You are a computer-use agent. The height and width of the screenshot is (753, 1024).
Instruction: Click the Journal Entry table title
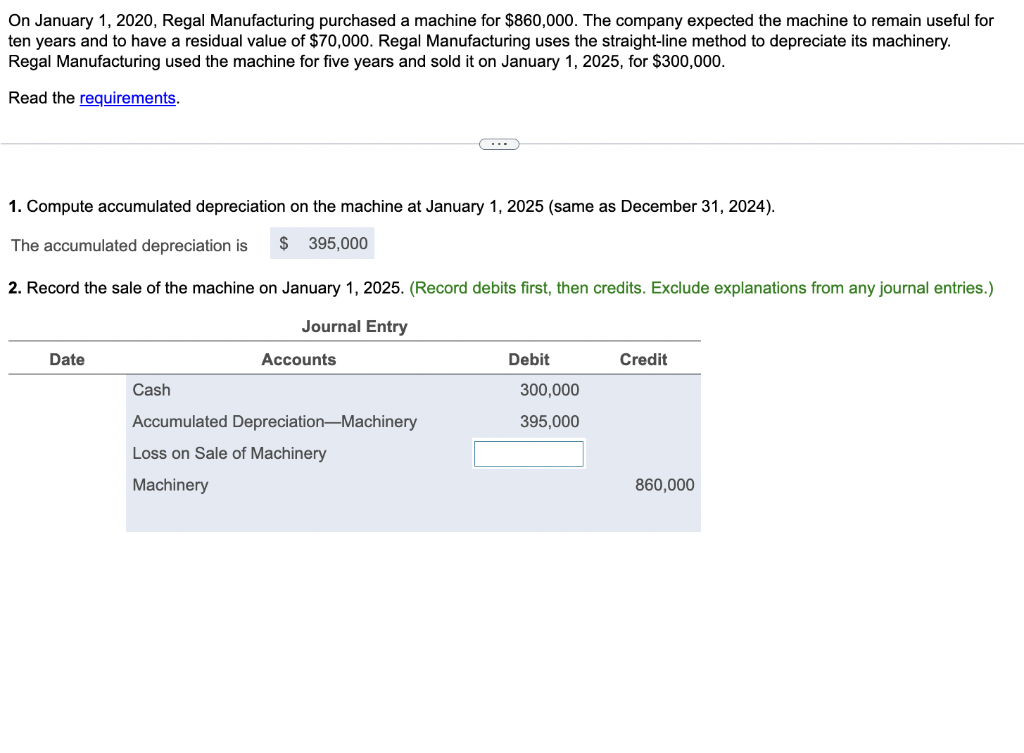[x=354, y=327]
